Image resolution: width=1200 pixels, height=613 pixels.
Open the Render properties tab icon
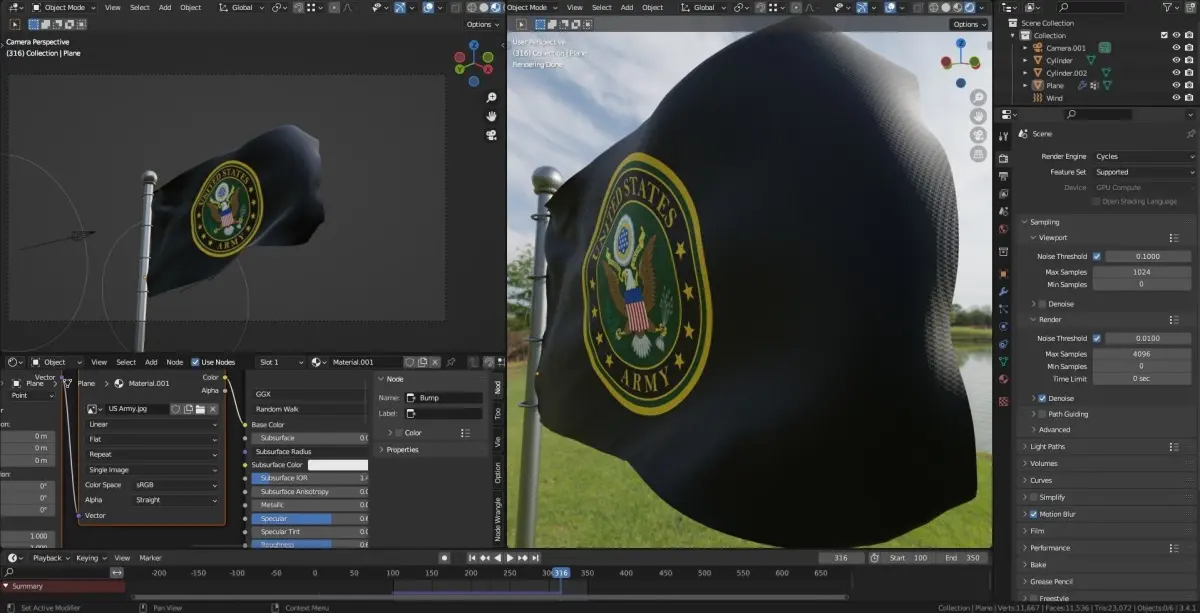[1003, 159]
